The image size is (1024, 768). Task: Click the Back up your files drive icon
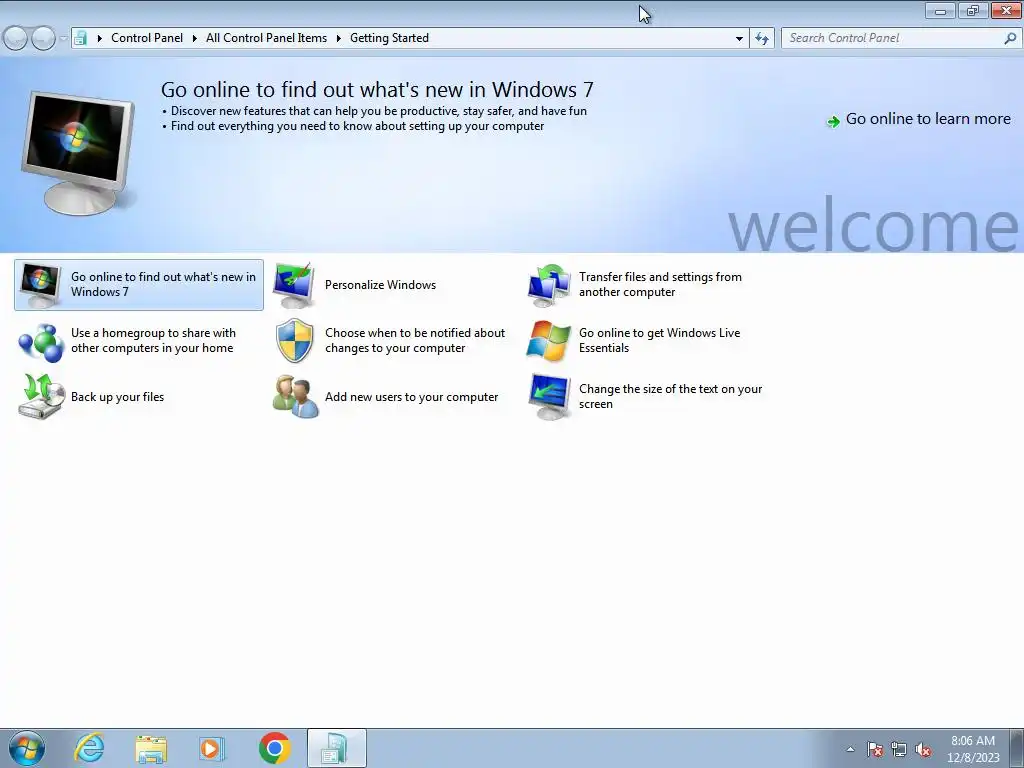click(41, 396)
